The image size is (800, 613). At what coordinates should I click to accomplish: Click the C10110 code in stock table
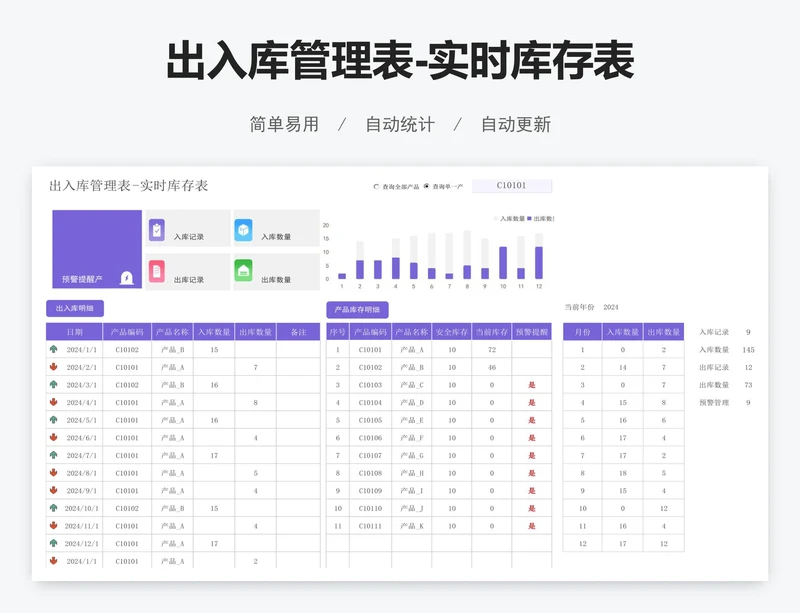click(x=370, y=508)
